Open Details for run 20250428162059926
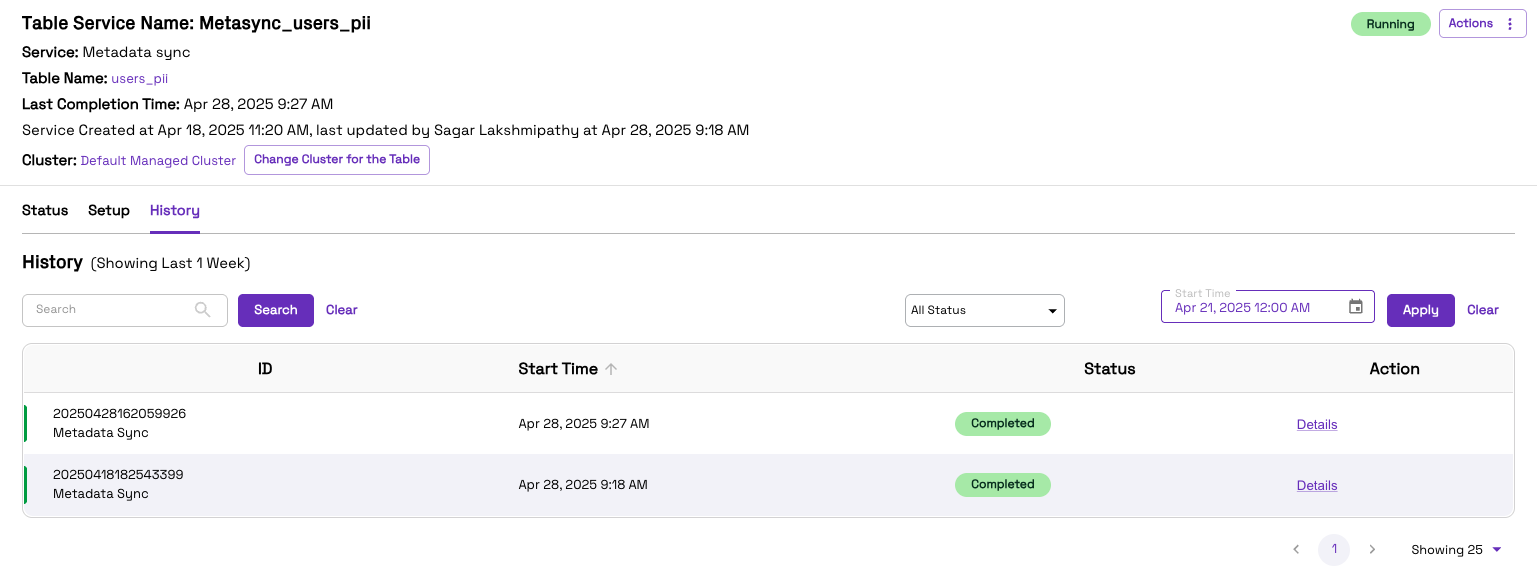The height and width of the screenshot is (587, 1537). (1317, 424)
